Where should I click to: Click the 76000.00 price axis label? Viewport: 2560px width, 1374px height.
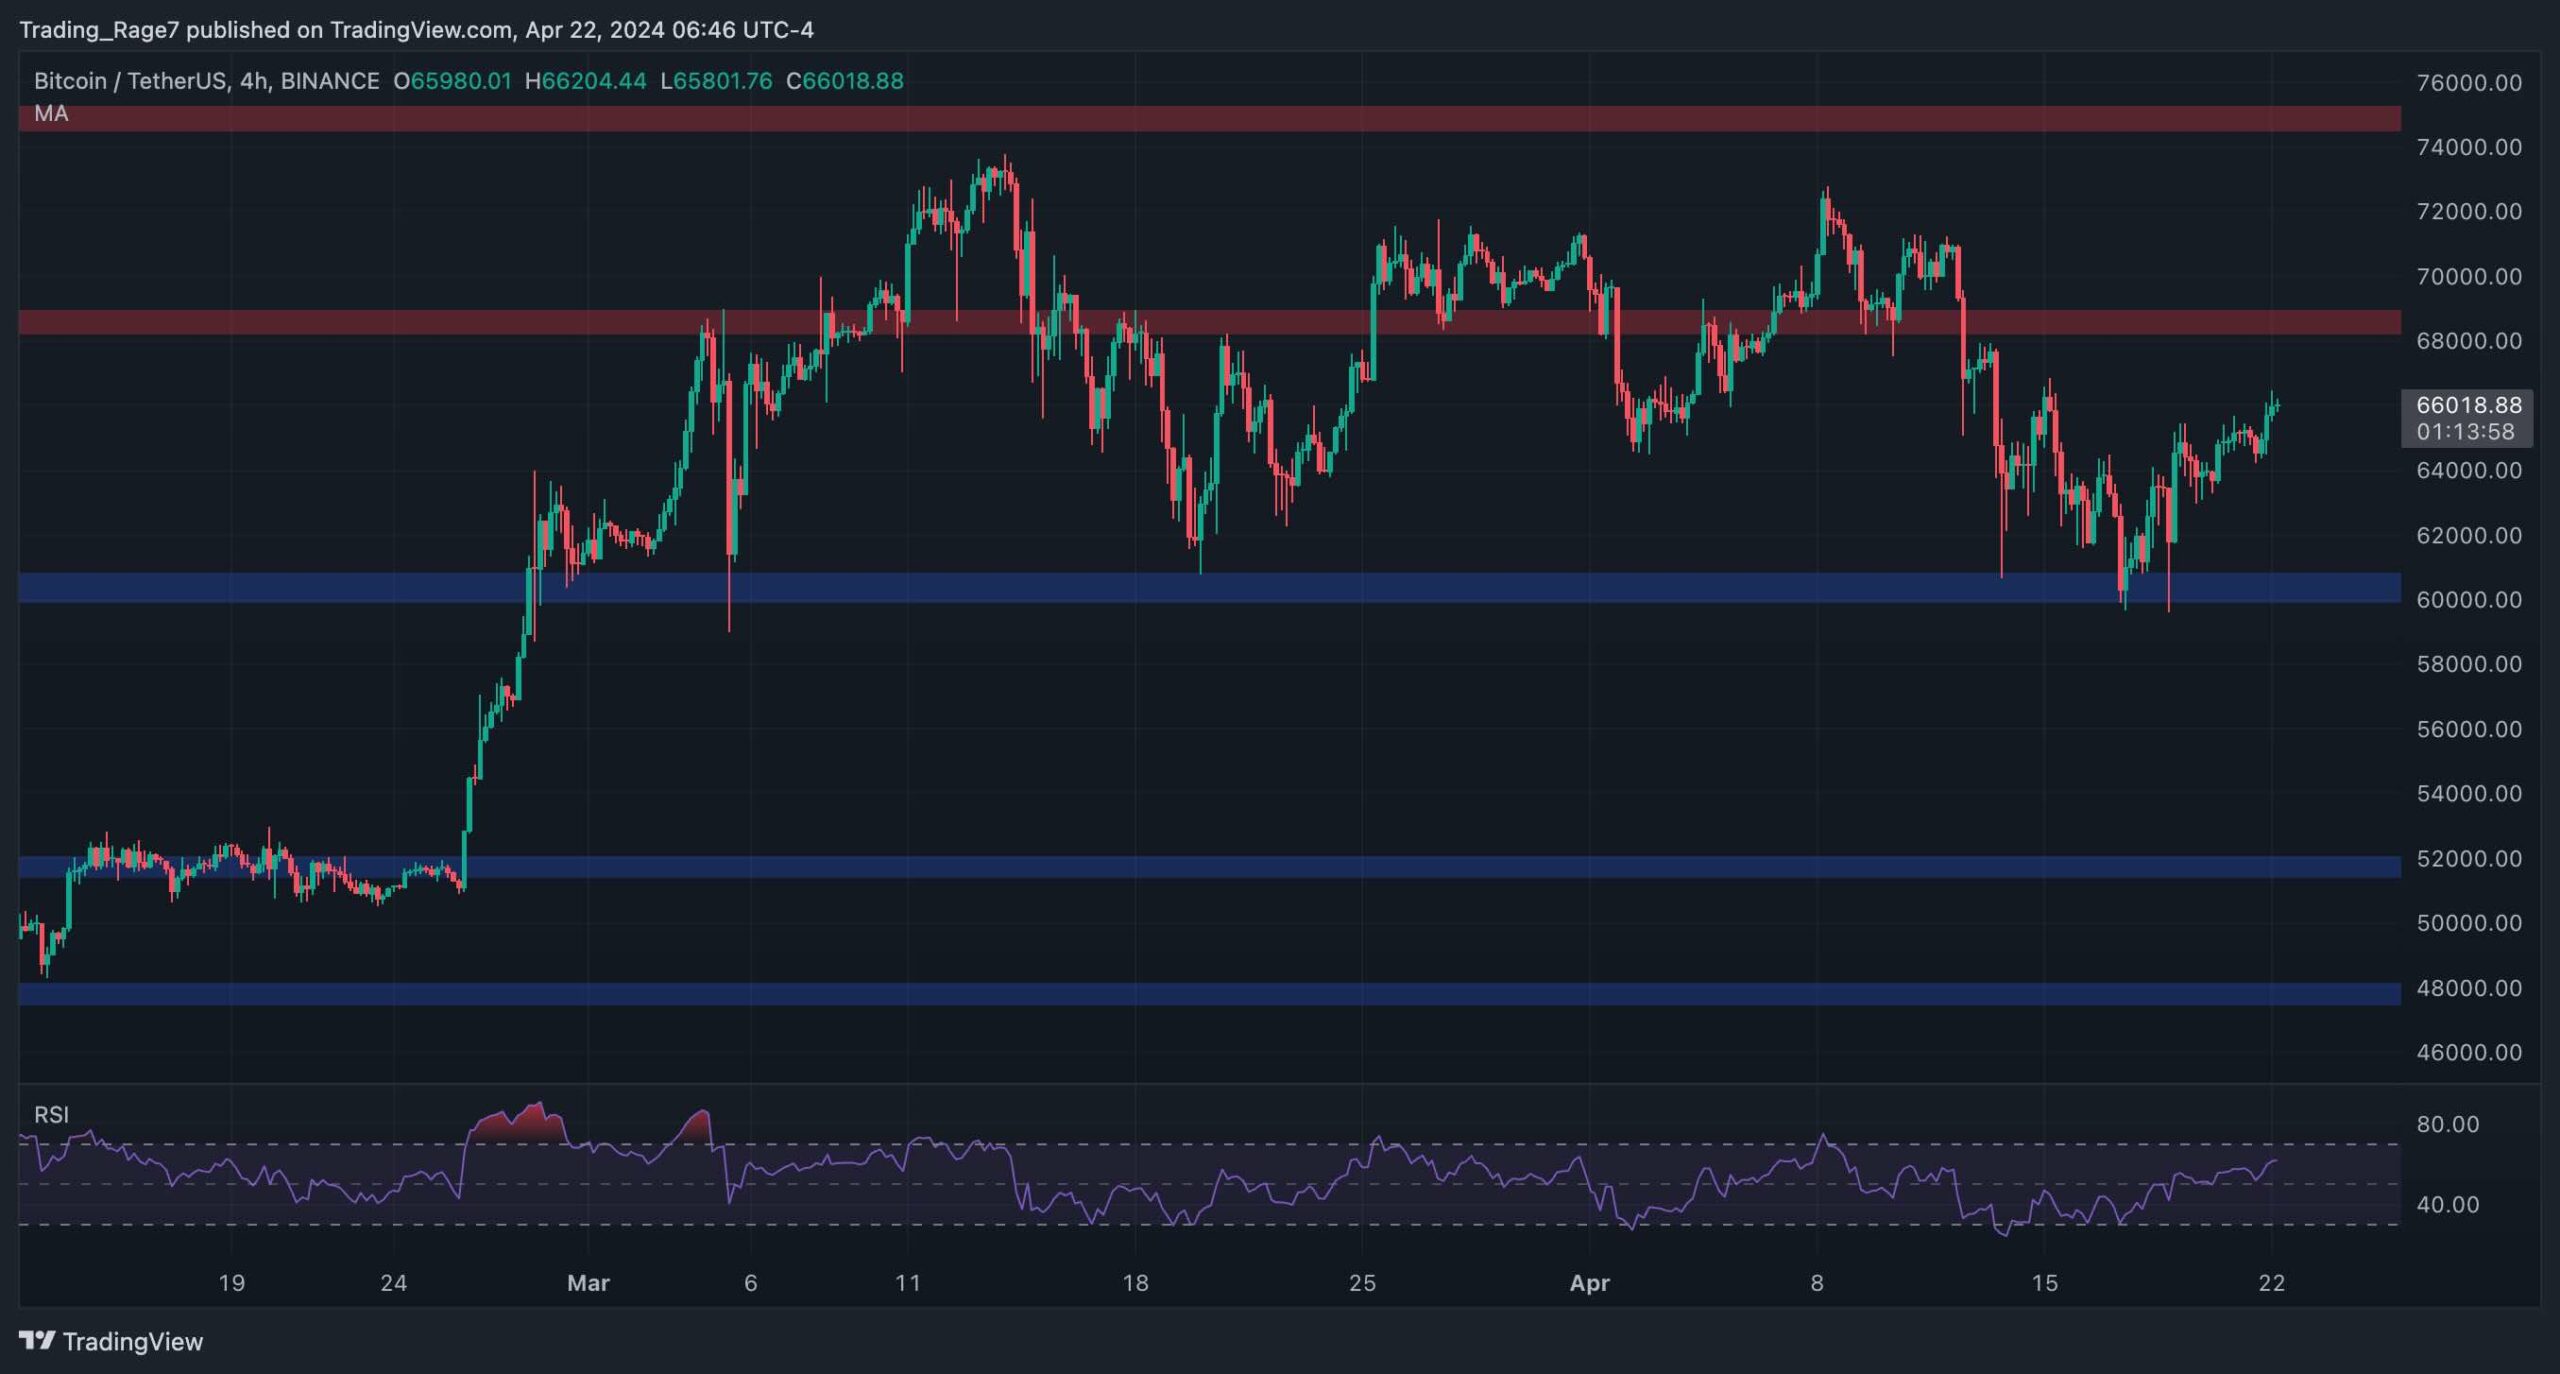2468,83
